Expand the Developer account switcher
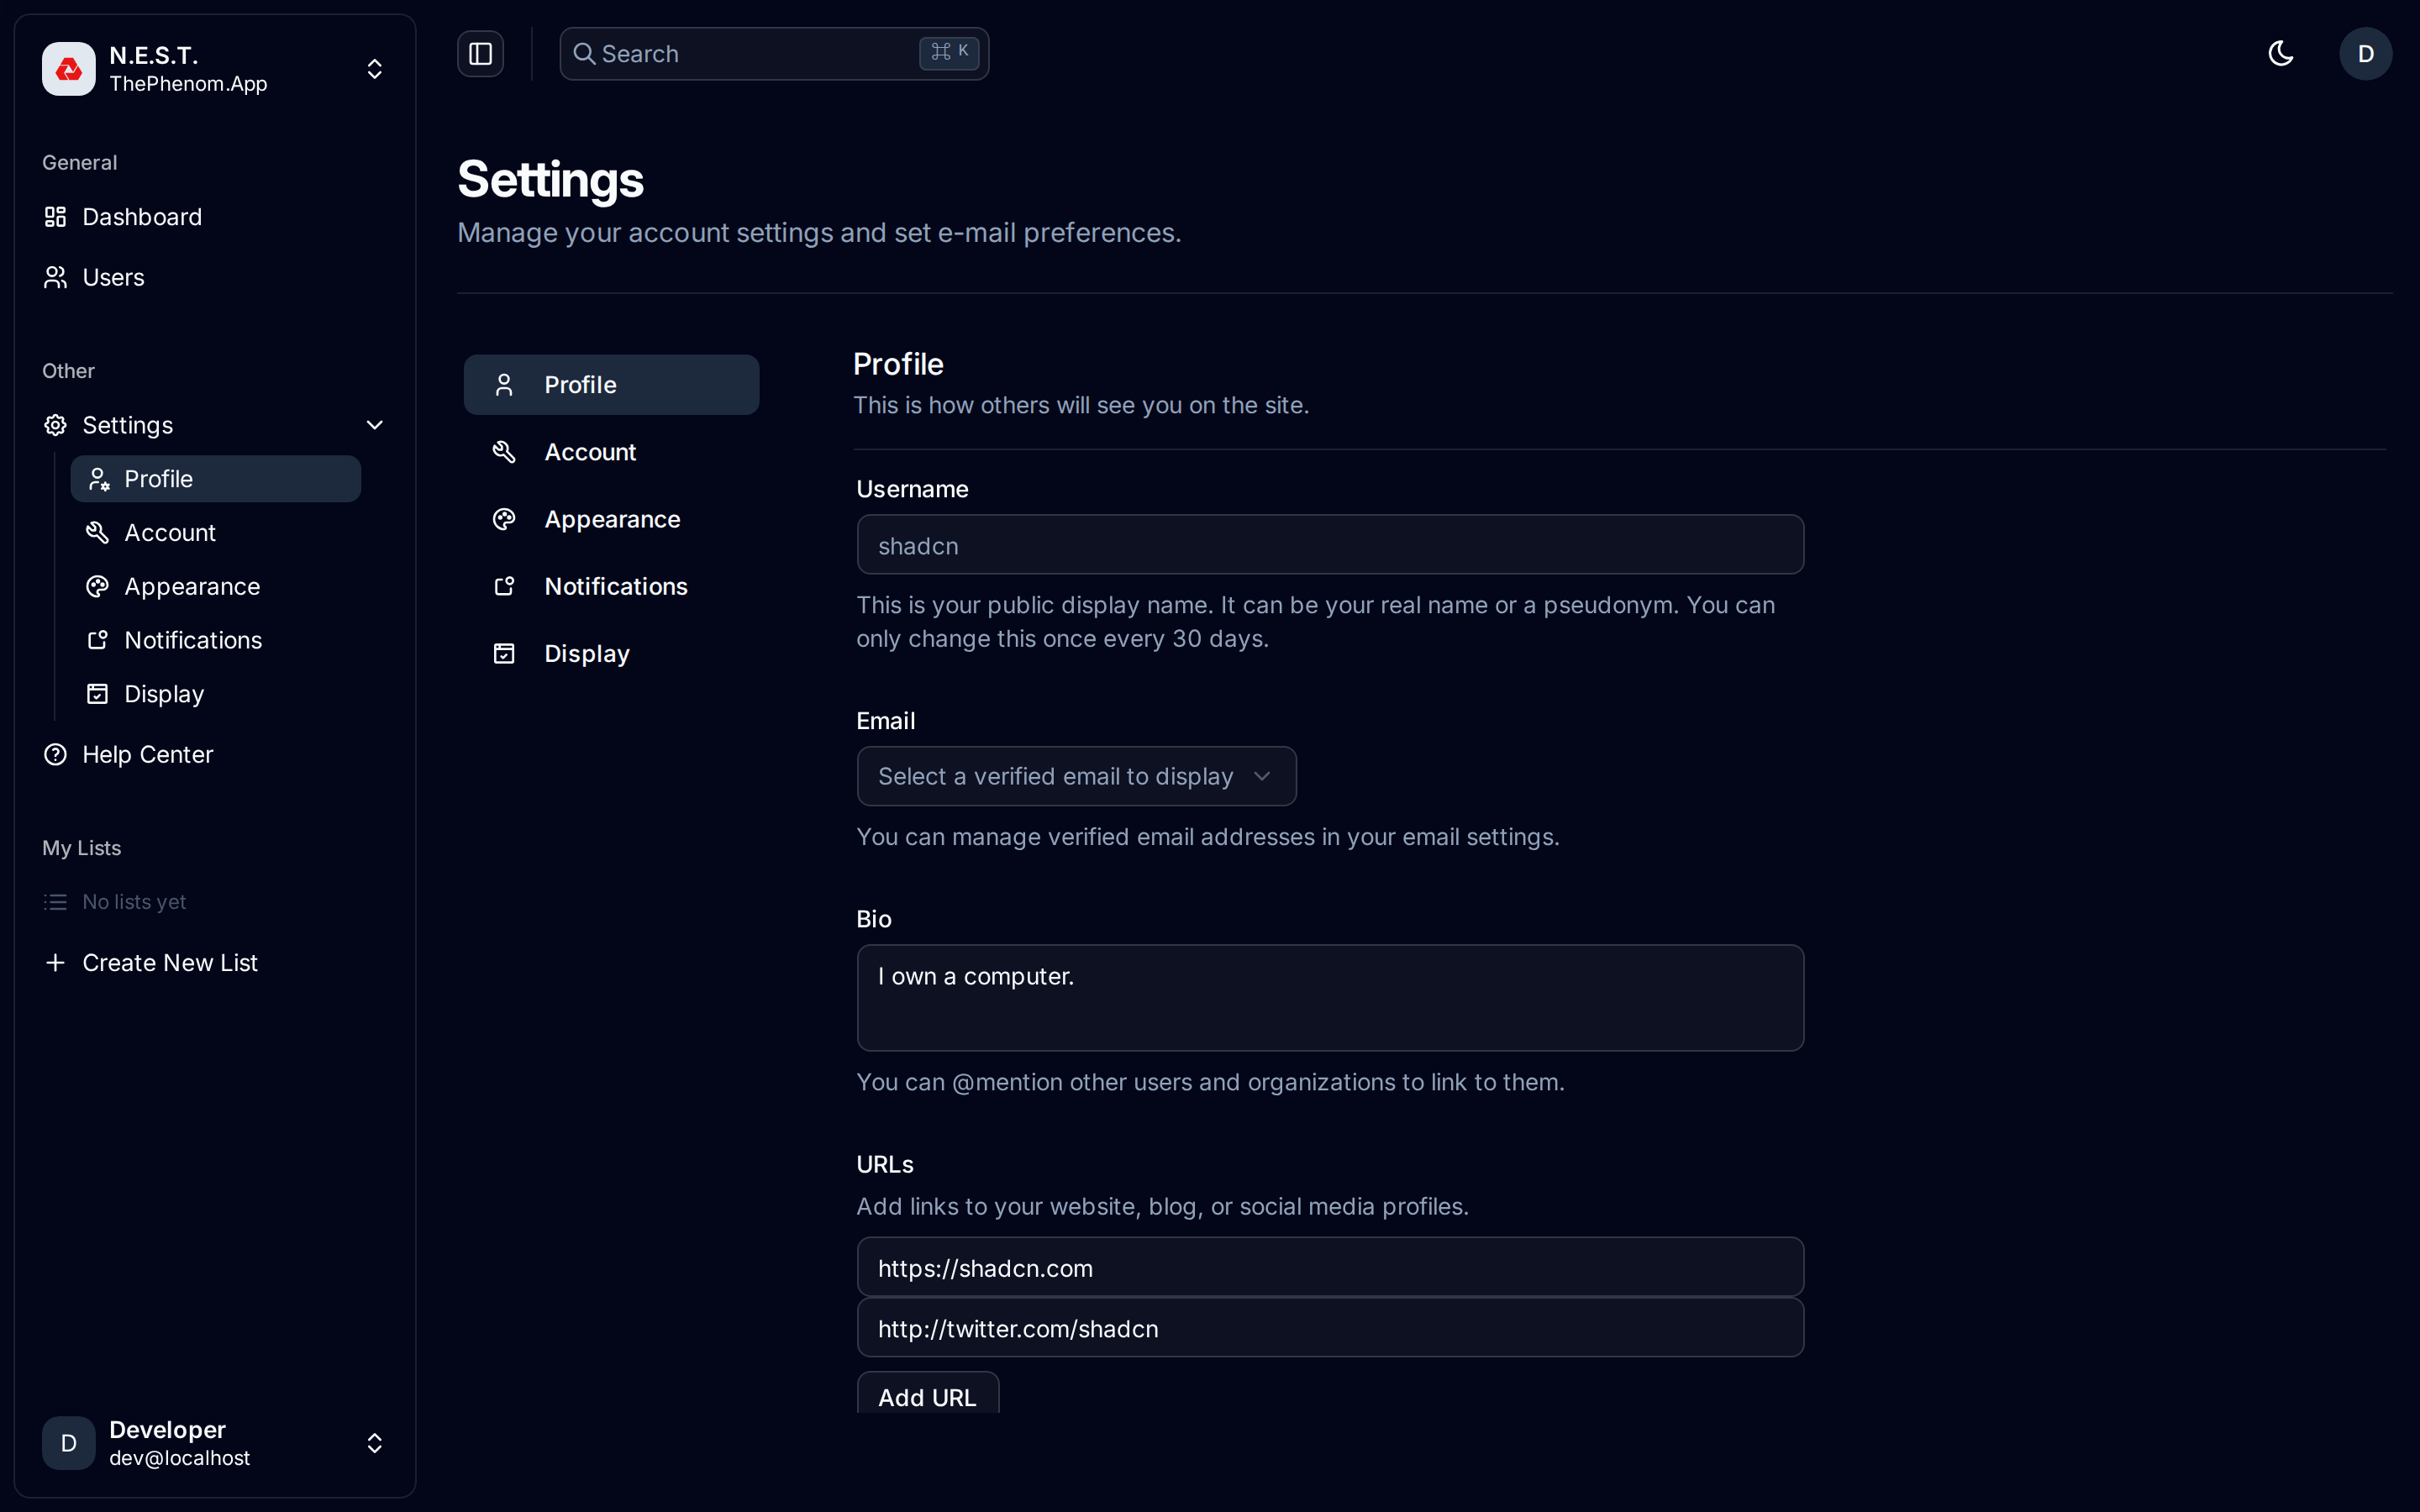The height and width of the screenshot is (1512, 2420). (374, 1442)
